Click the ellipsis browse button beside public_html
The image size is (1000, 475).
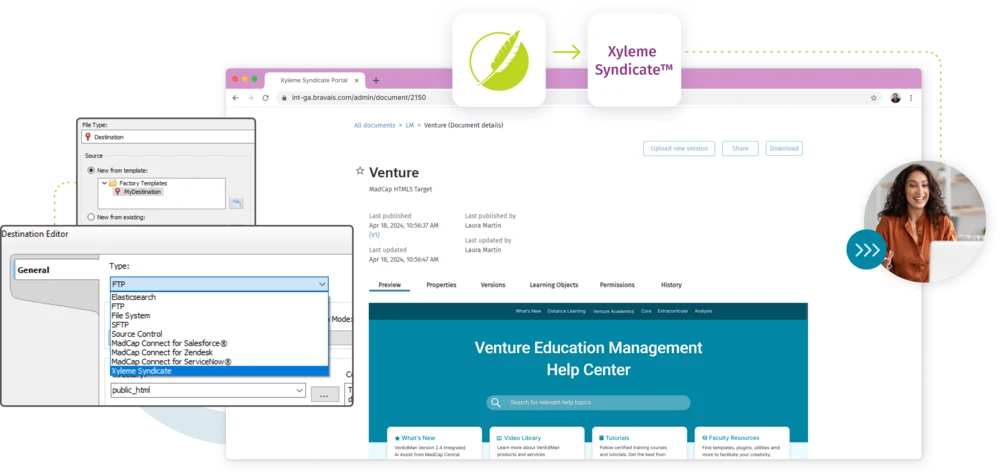tap(325, 395)
